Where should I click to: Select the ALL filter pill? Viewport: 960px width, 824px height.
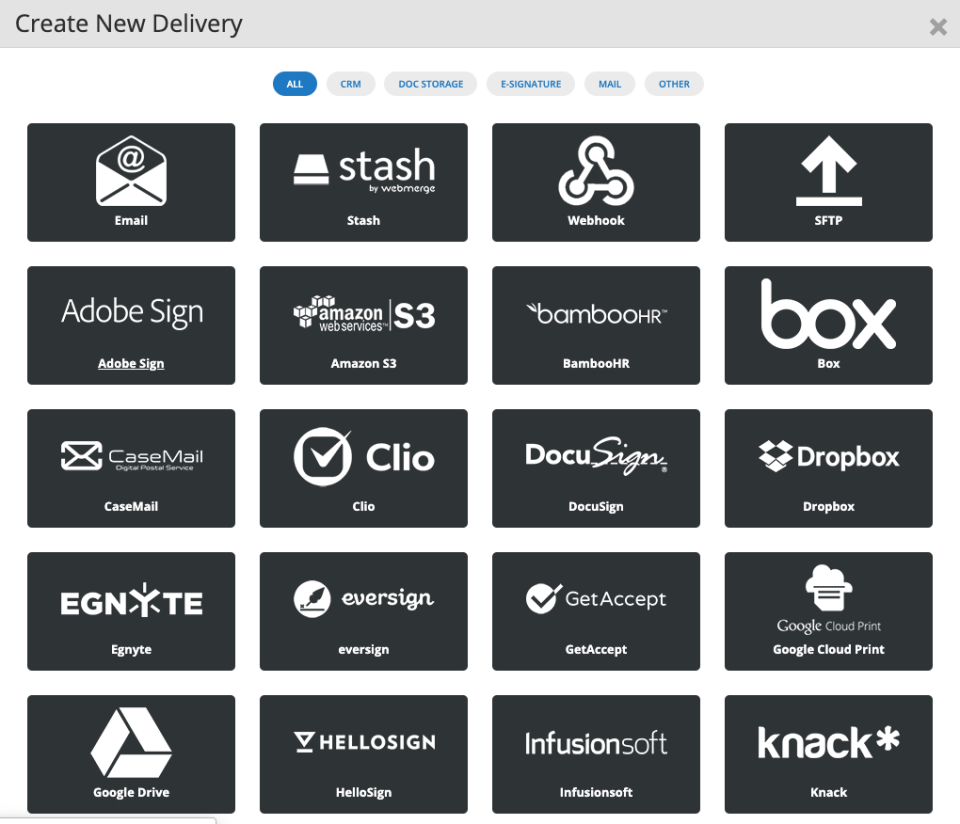(294, 84)
